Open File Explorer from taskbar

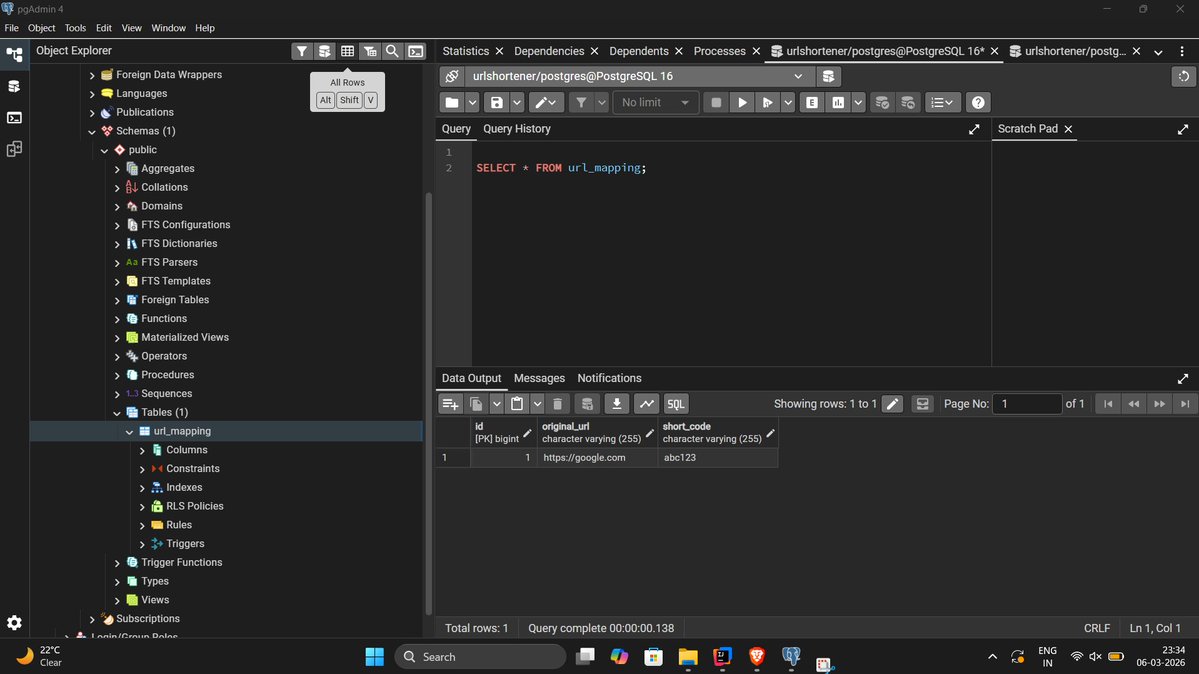coord(687,656)
